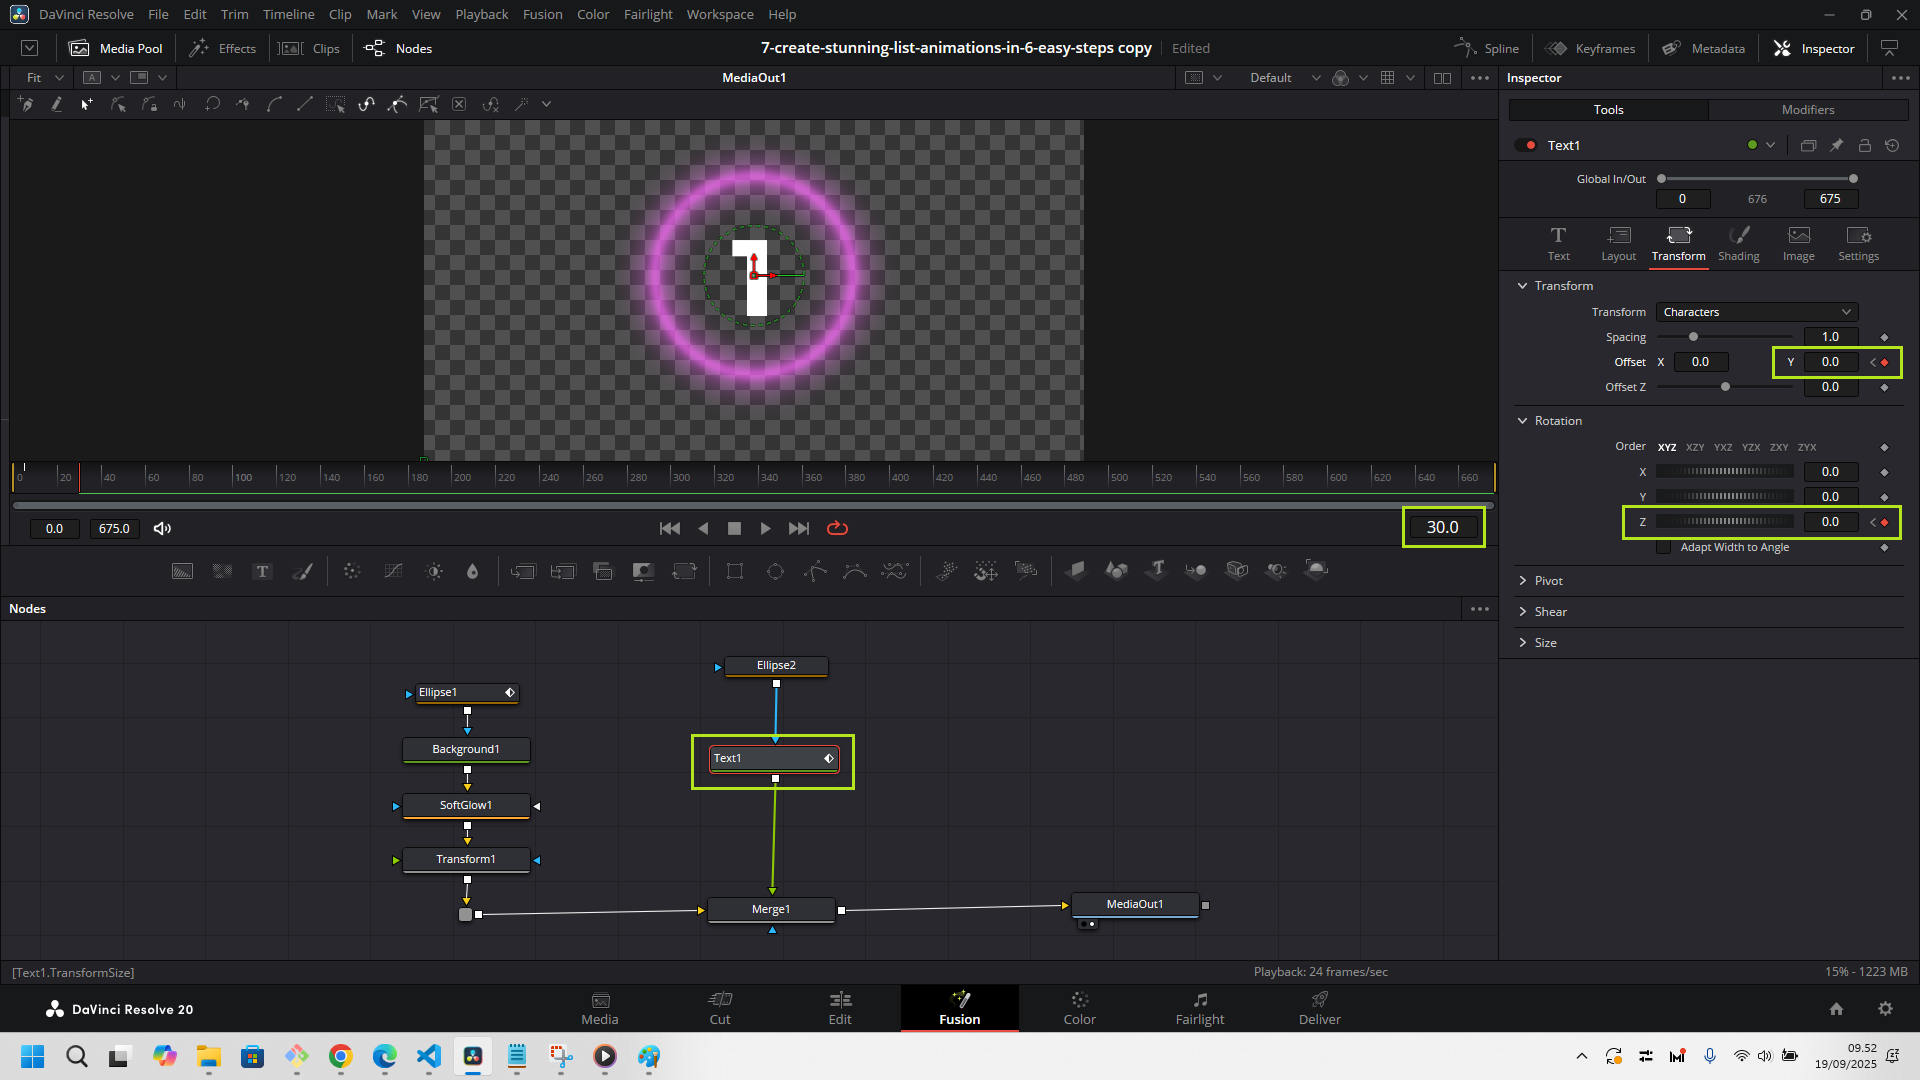Pin the Text1 tool in Inspector

click(1836, 145)
